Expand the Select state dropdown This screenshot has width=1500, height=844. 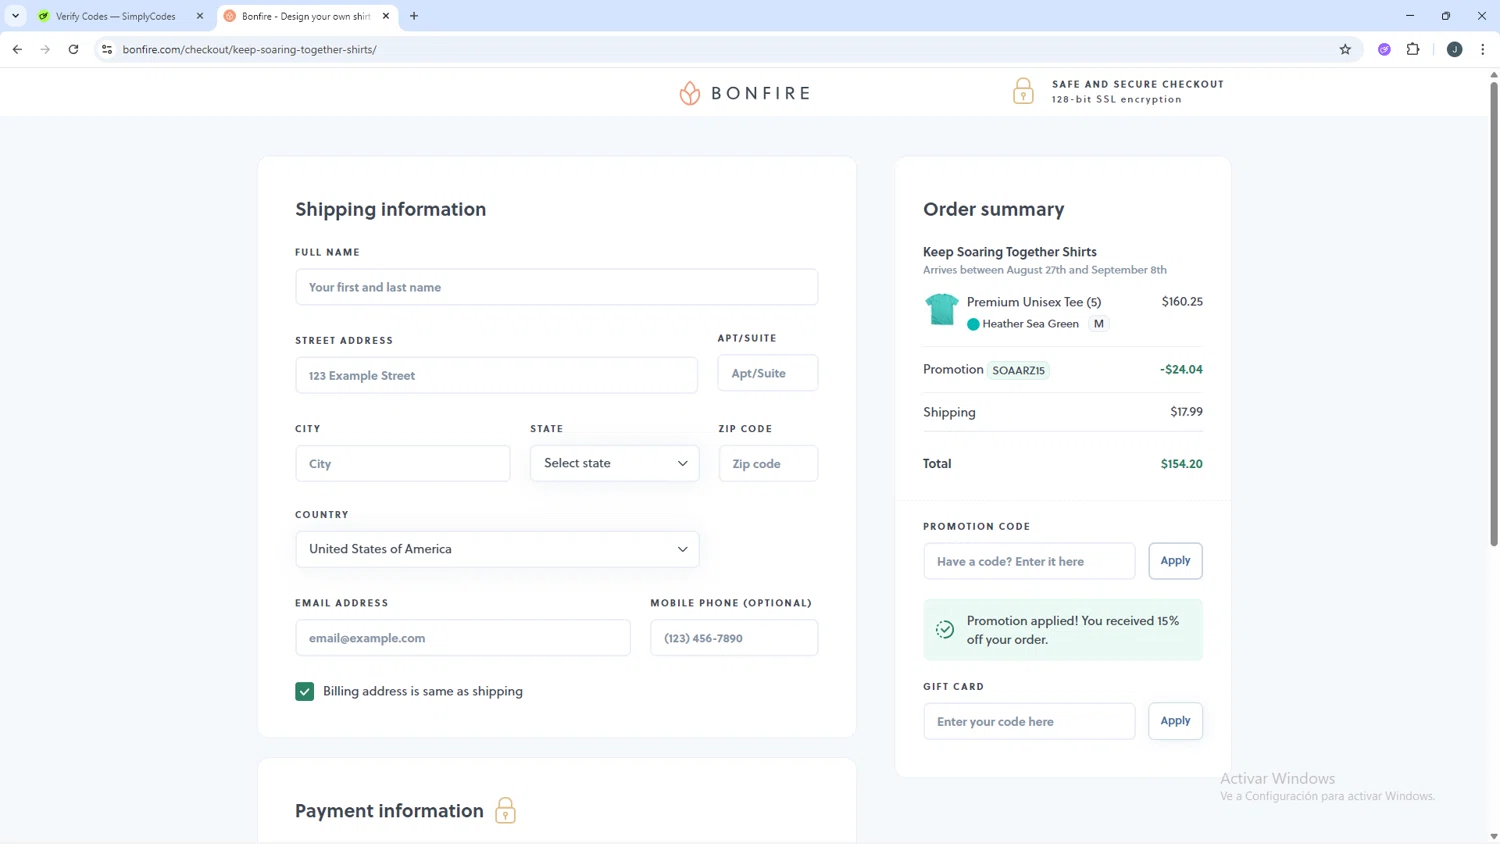click(615, 463)
